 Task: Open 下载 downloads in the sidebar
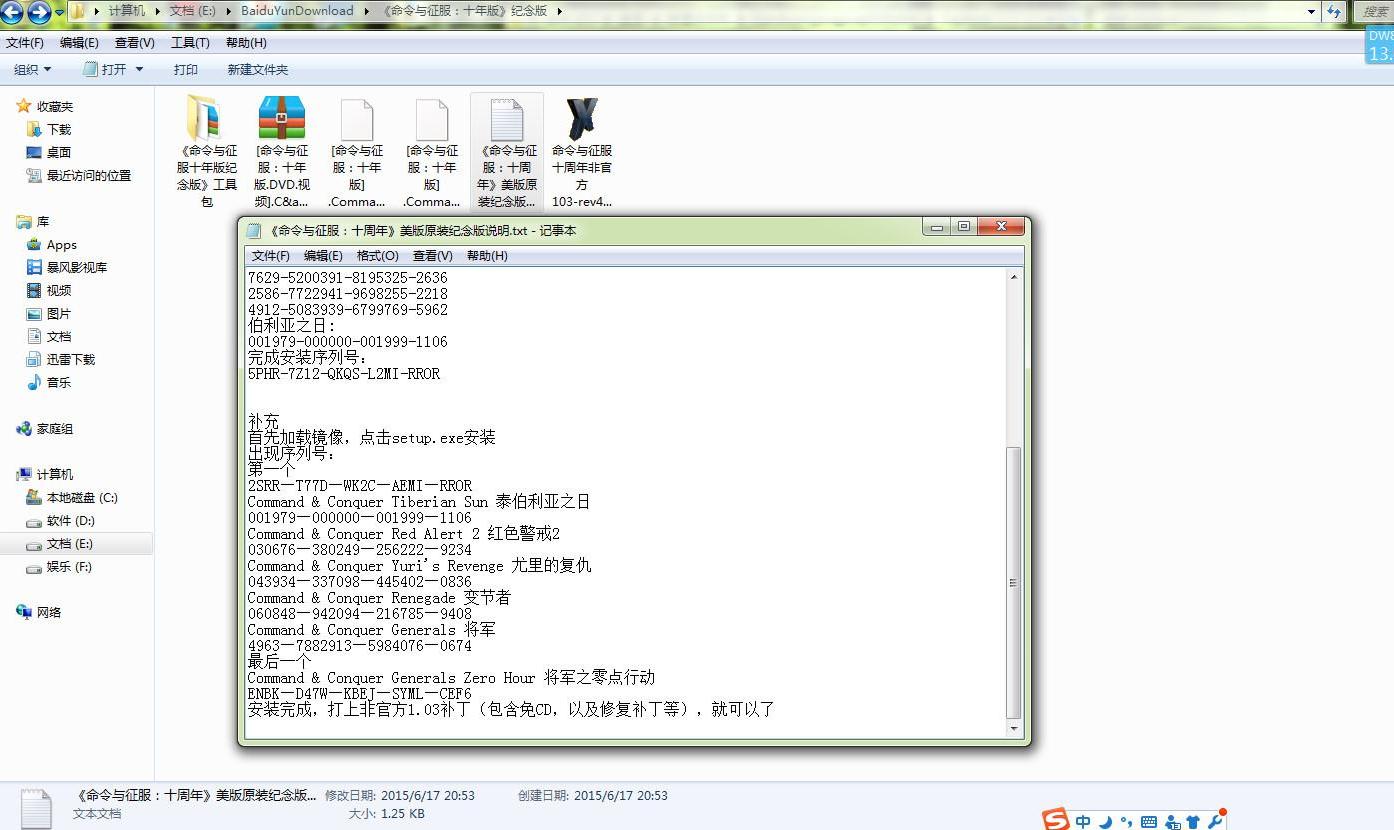point(49,129)
